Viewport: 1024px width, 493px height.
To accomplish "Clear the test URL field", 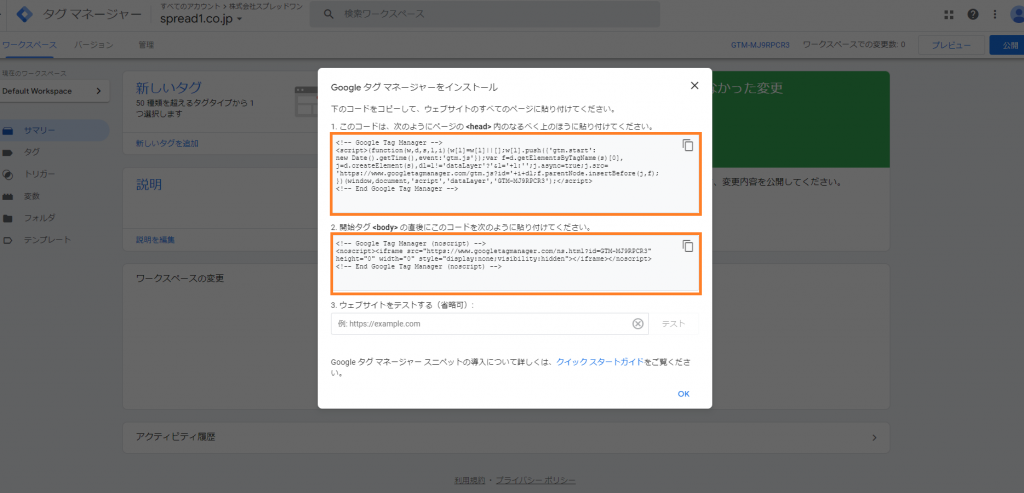I will click(637, 324).
